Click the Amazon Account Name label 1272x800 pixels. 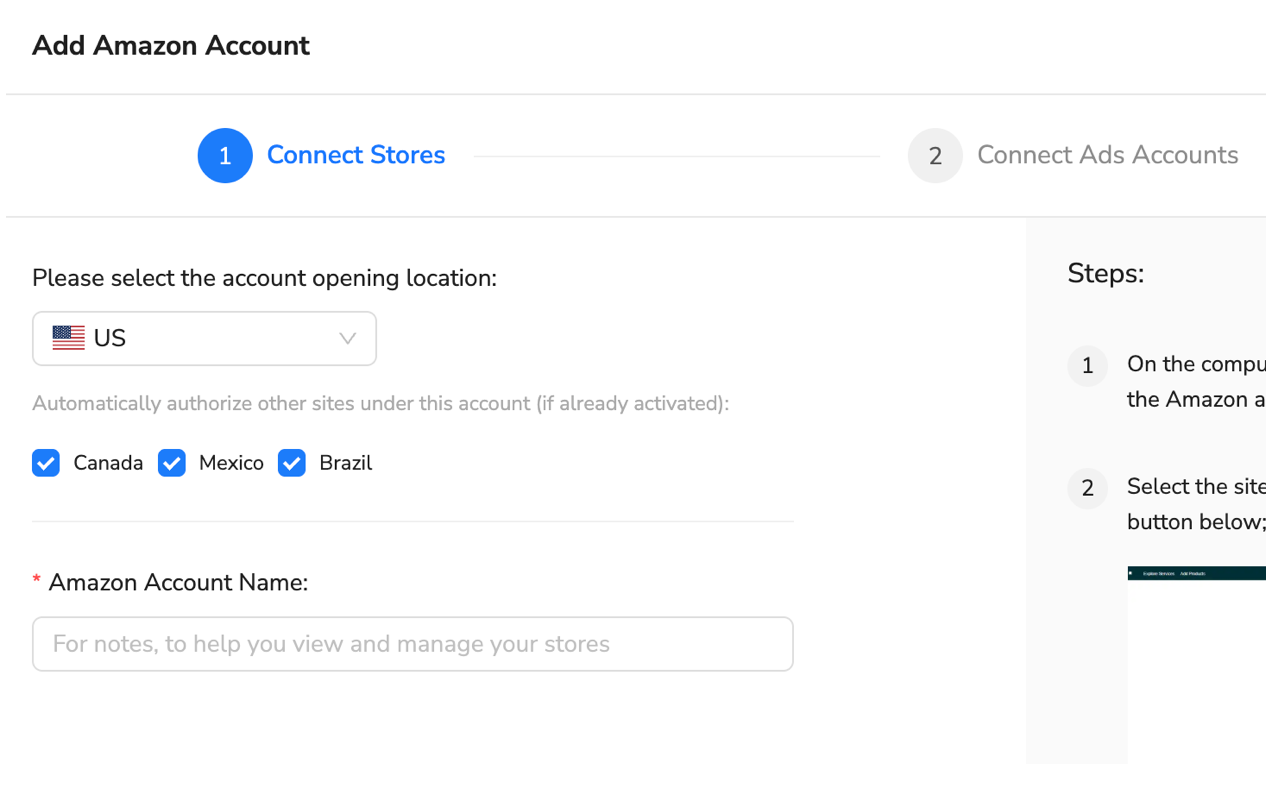pyautogui.click(x=178, y=582)
